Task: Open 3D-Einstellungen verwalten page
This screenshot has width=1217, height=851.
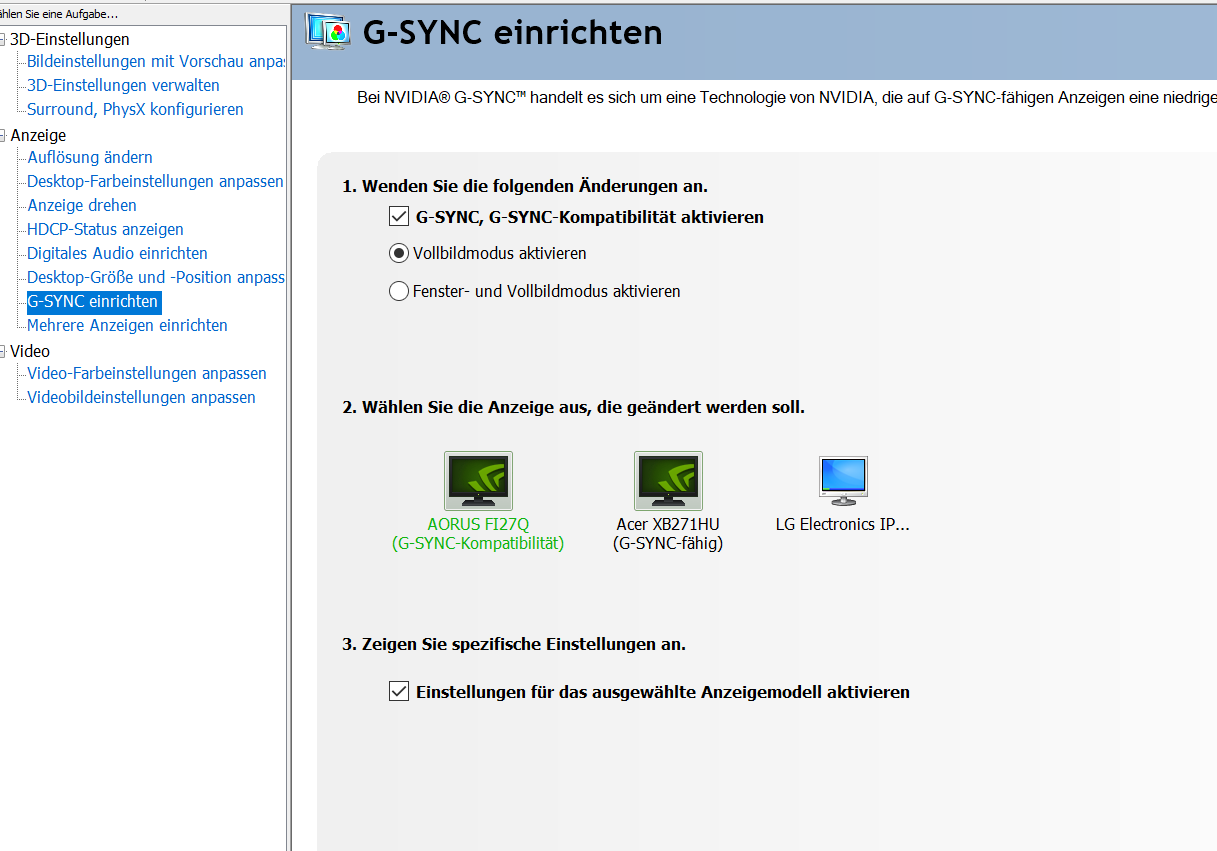Action: (x=123, y=85)
